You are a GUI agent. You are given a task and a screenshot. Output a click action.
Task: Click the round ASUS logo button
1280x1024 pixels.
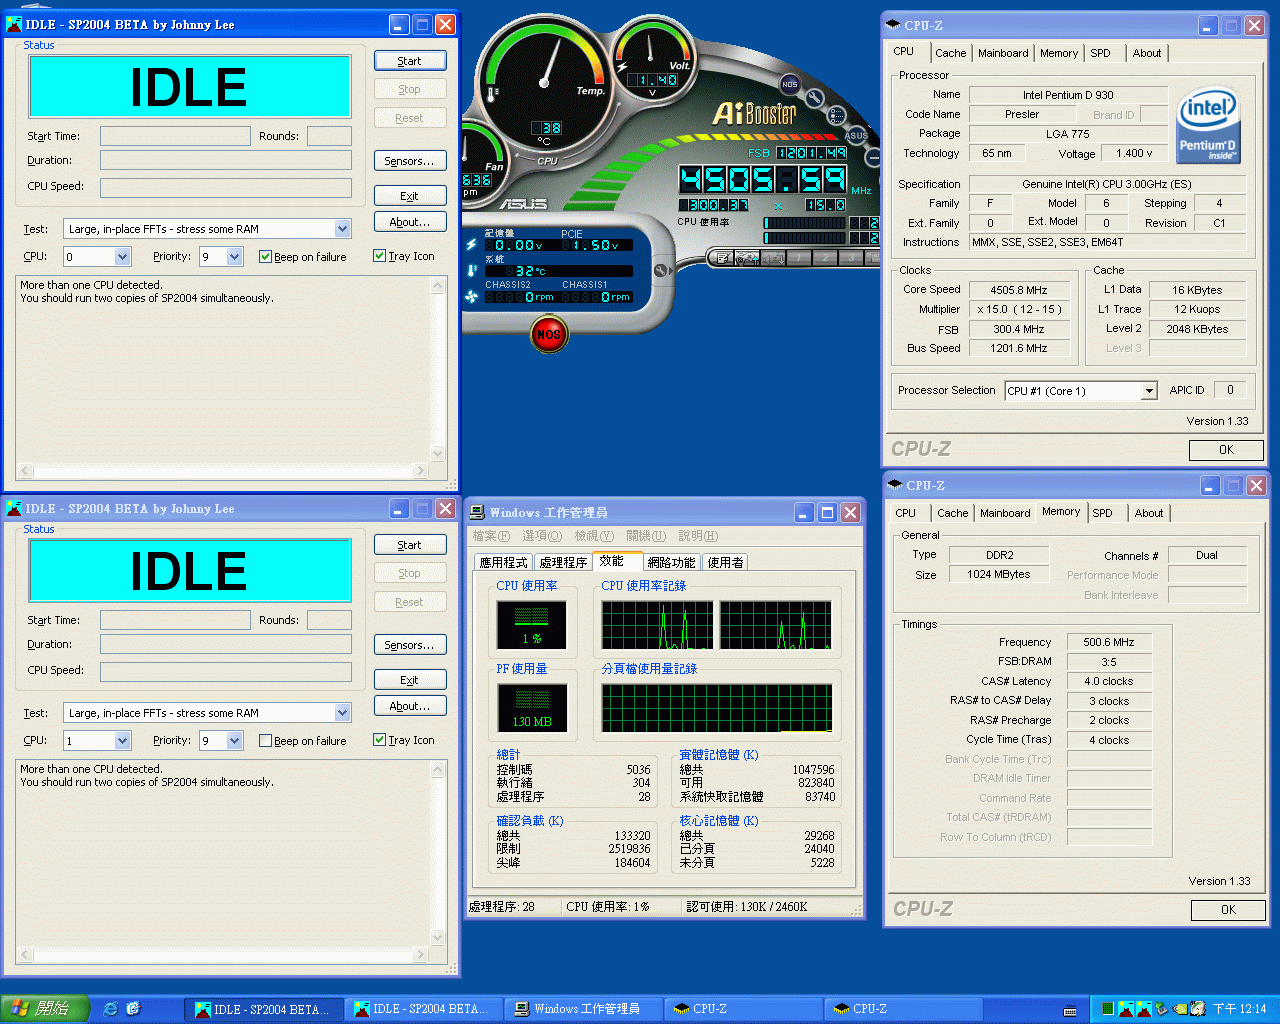pyautogui.click(x=856, y=135)
